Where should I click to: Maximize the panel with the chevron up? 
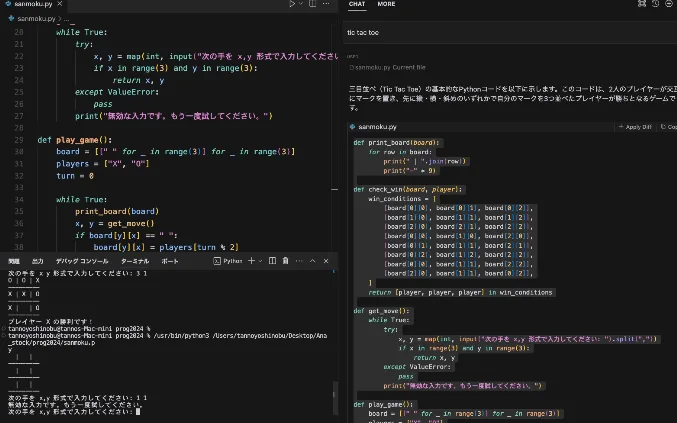[x=313, y=261]
